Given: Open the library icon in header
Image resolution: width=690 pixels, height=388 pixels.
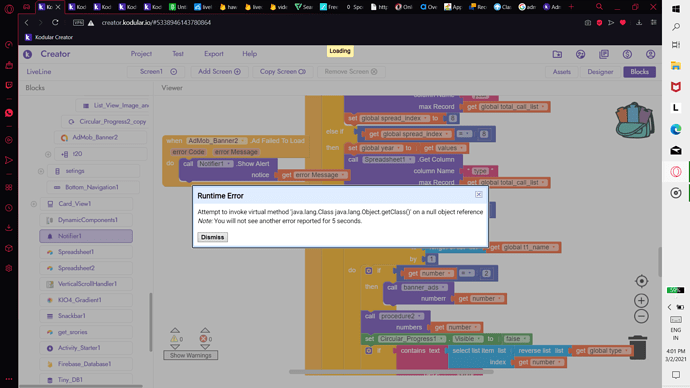Looking at the screenshot, I should 604,54.
